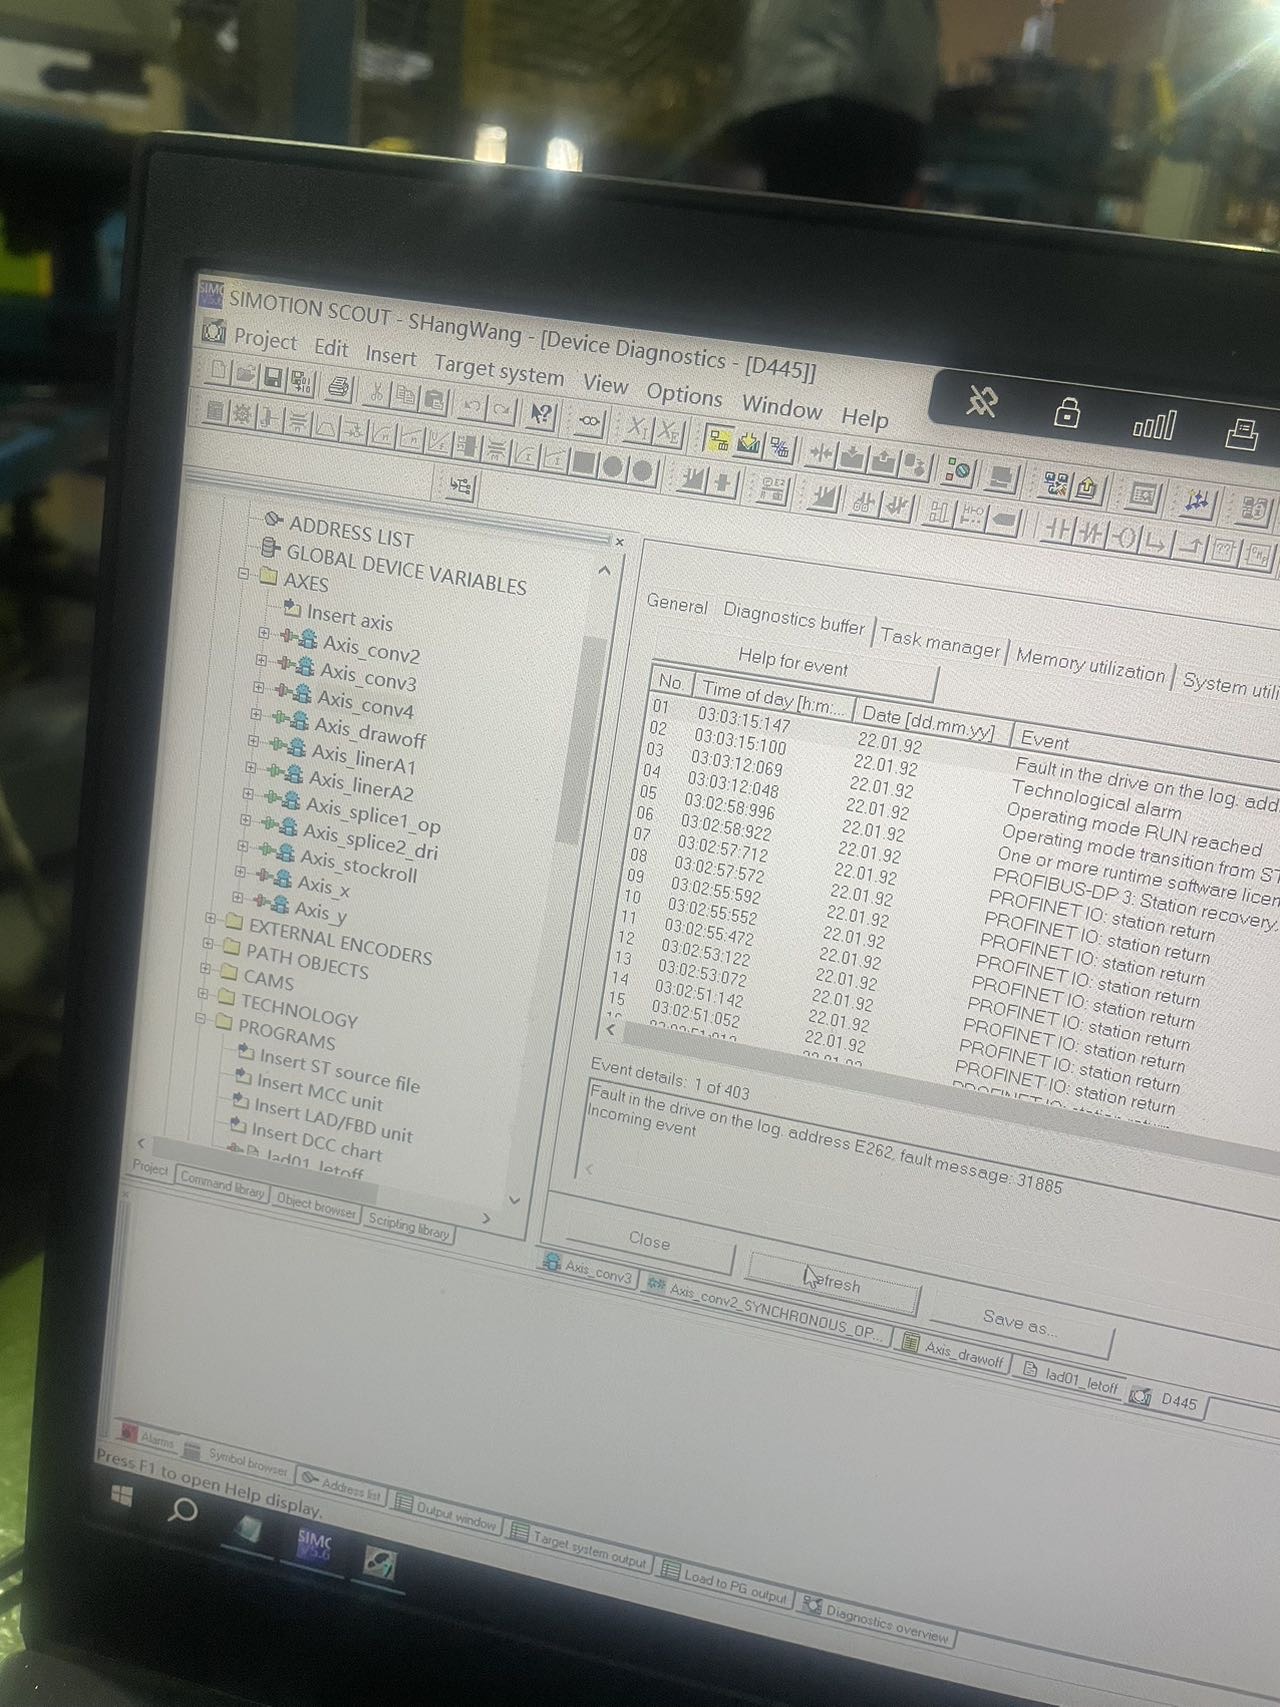Select ADDRESS LIST in the project tree
The image size is (1280, 1707).
350,532
